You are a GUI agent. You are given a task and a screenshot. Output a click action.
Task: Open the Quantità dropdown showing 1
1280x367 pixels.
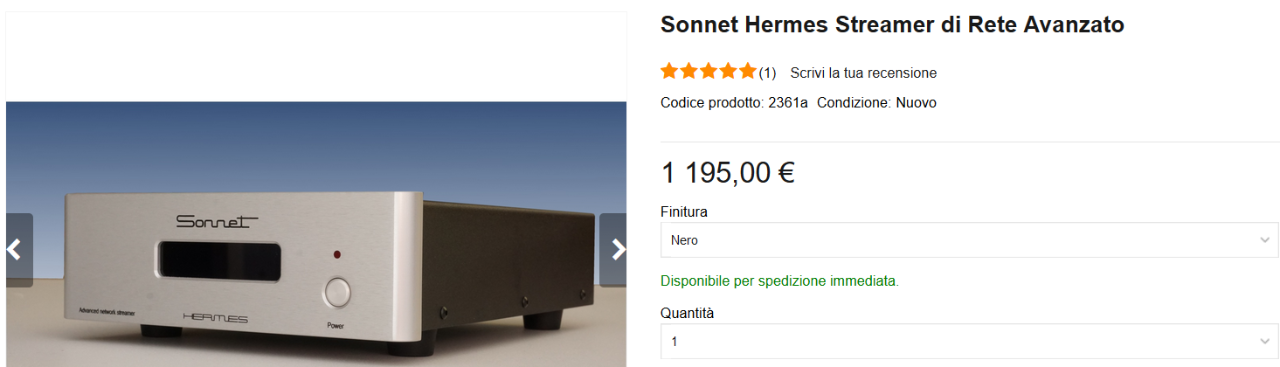969,341
